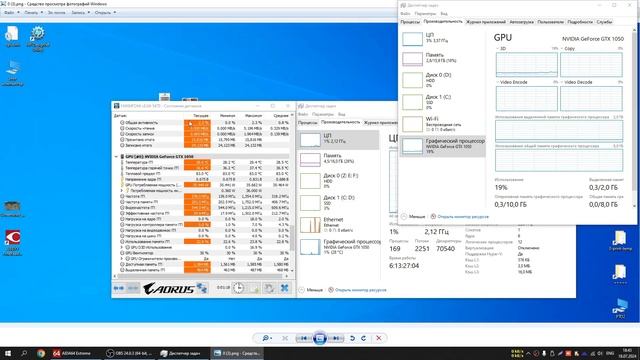Switch to Службы tab

point(604,22)
